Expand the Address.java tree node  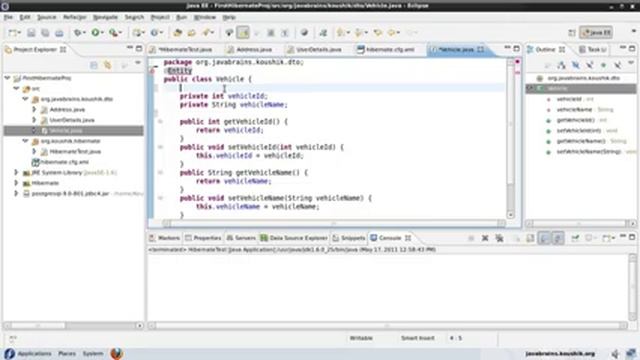(x=34, y=109)
